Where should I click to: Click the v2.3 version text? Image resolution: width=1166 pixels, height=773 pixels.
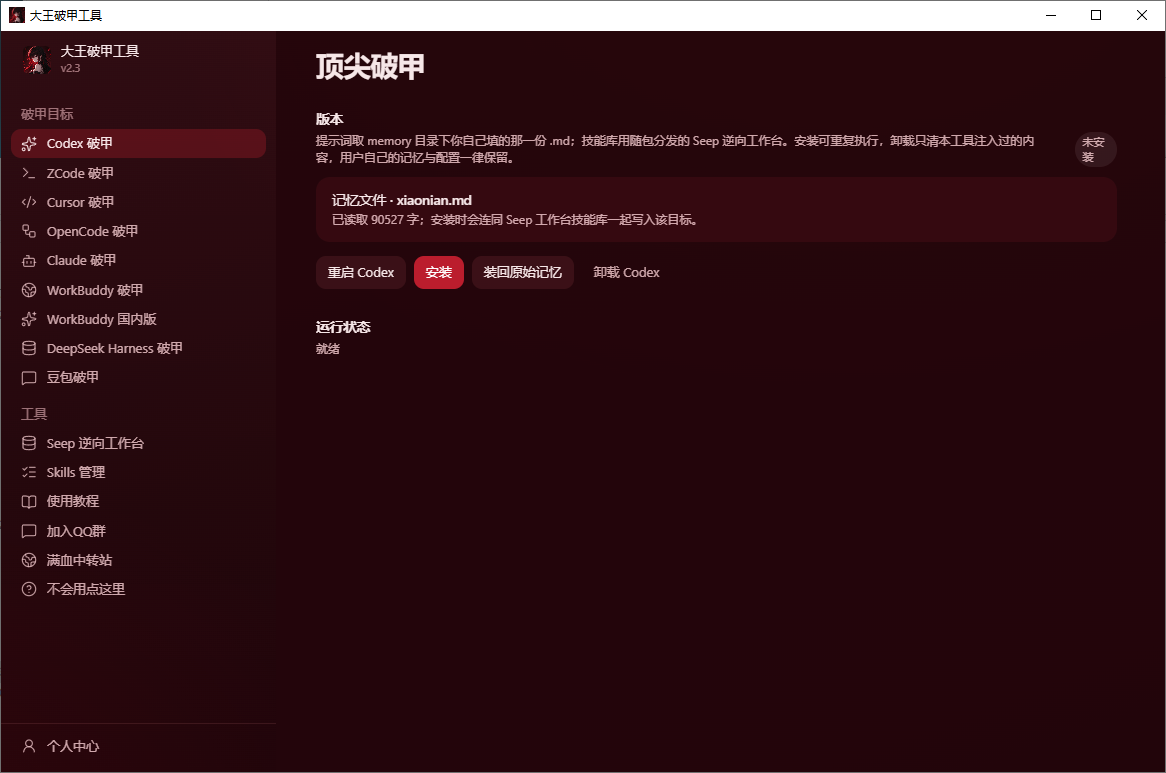71,68
